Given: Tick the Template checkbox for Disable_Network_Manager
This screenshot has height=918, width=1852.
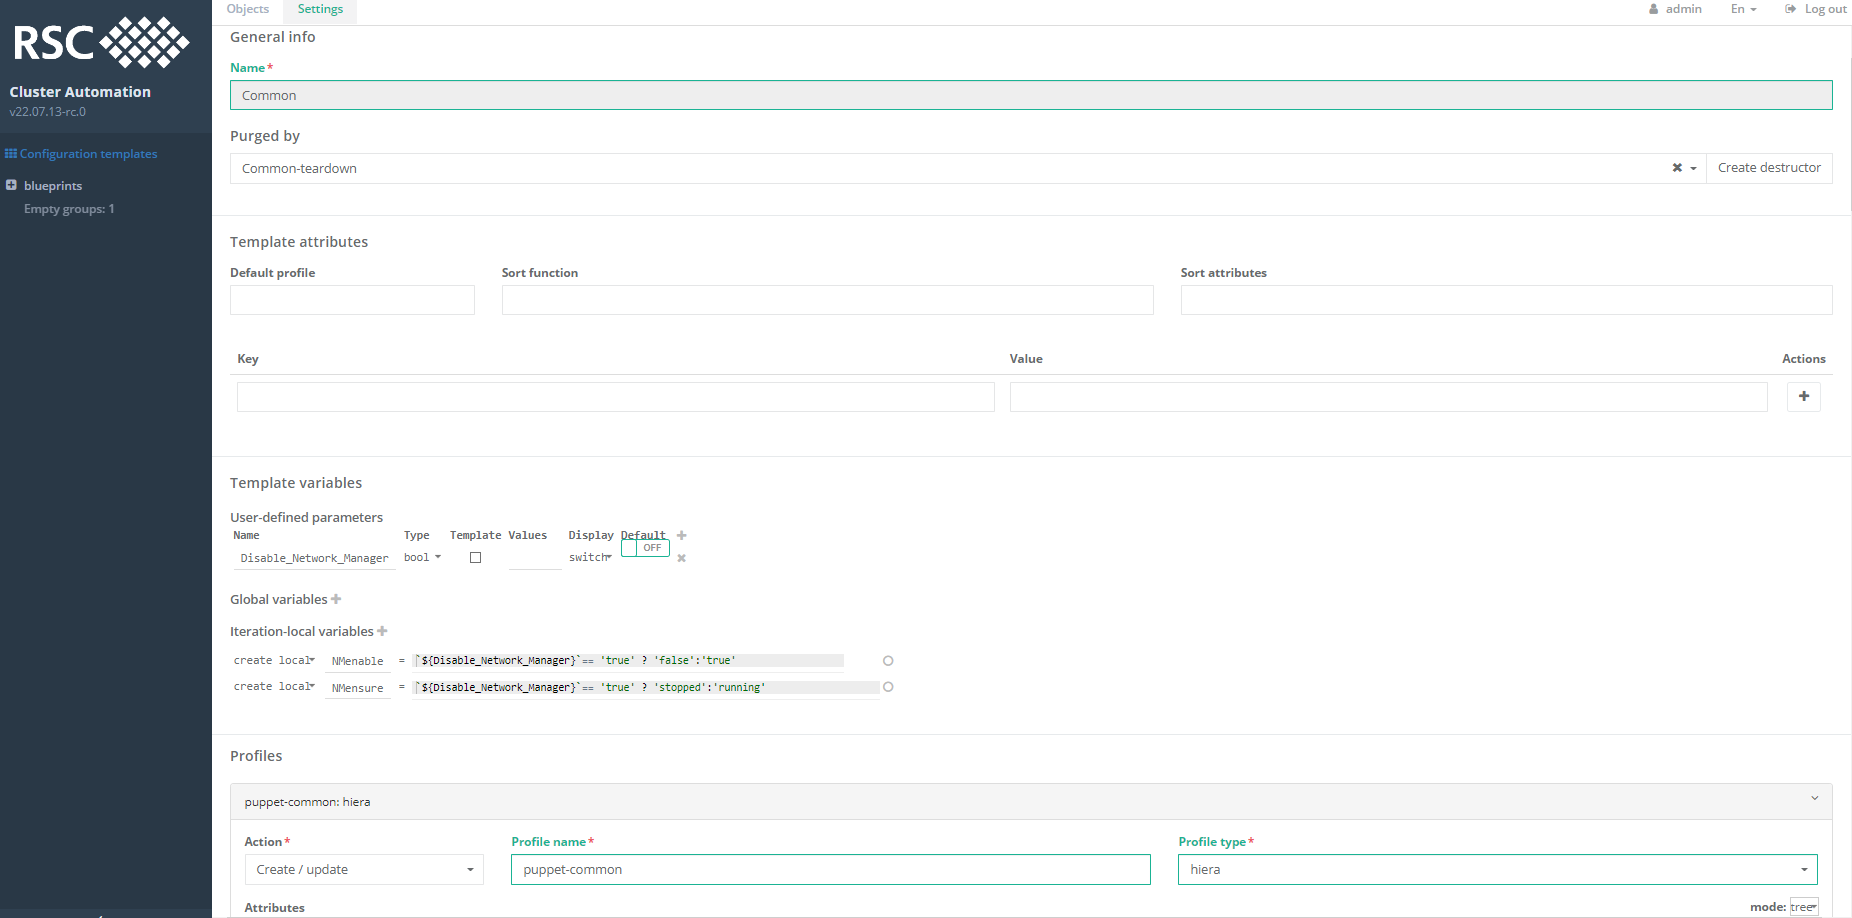Looking at the screenshot, I should 476,558.
